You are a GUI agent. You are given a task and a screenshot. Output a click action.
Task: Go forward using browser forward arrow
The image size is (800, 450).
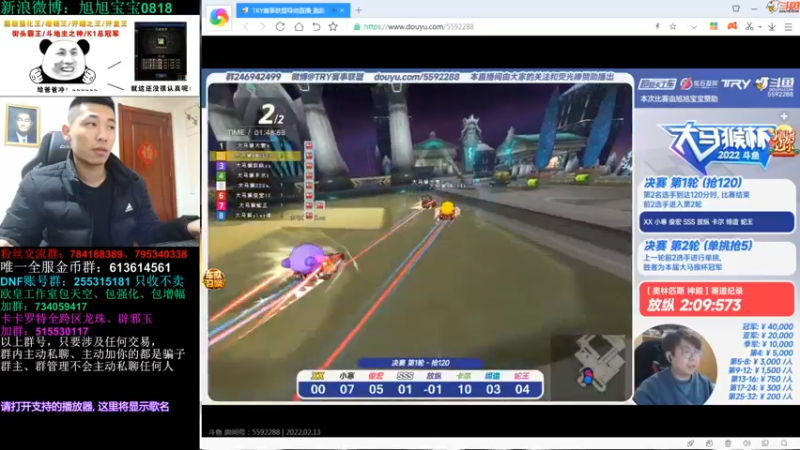pos(263,27)
